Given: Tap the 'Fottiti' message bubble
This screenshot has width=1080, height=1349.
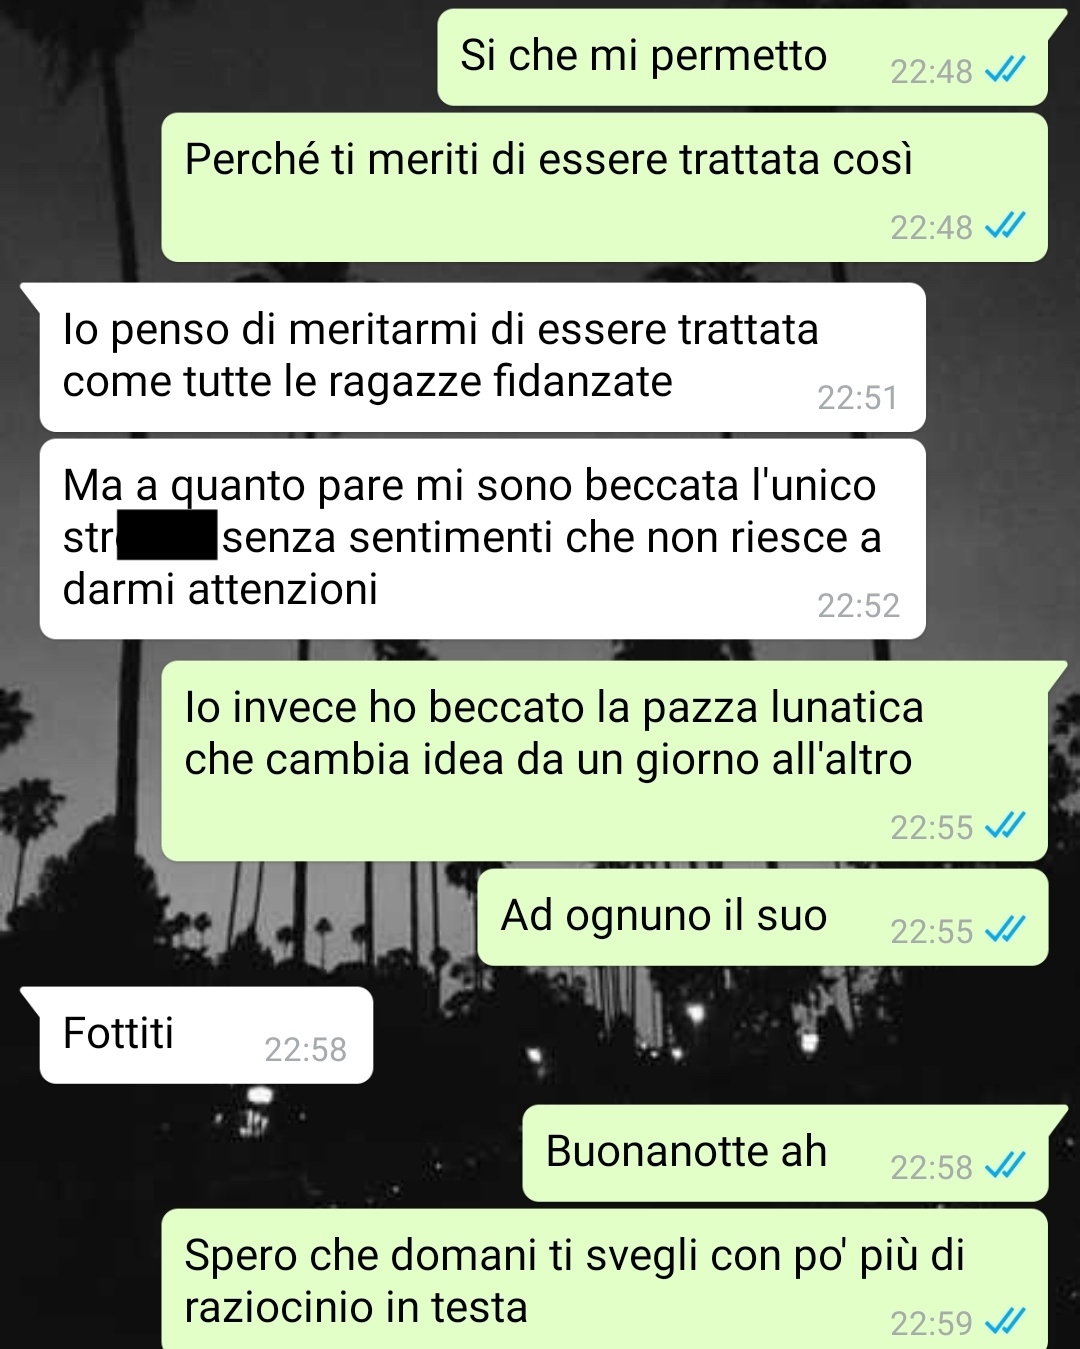Looking at the screenshot, I should coord(206,1035).
